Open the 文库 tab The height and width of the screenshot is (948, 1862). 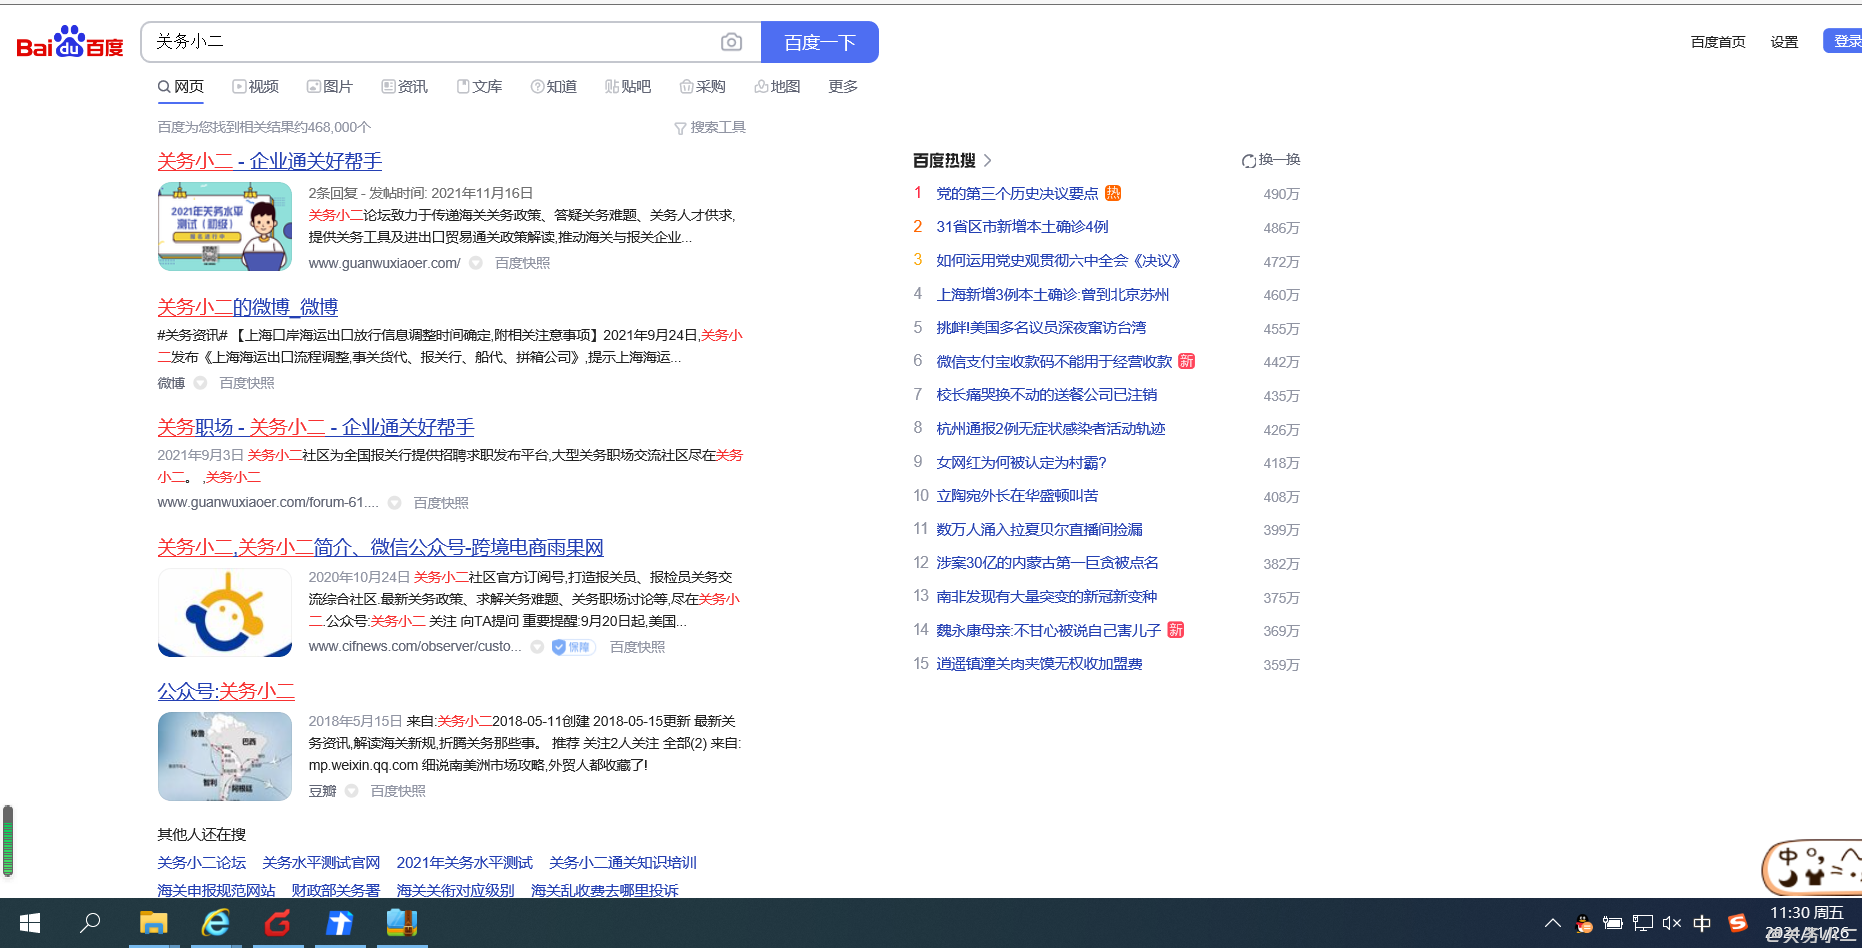[x=480, y=87]
